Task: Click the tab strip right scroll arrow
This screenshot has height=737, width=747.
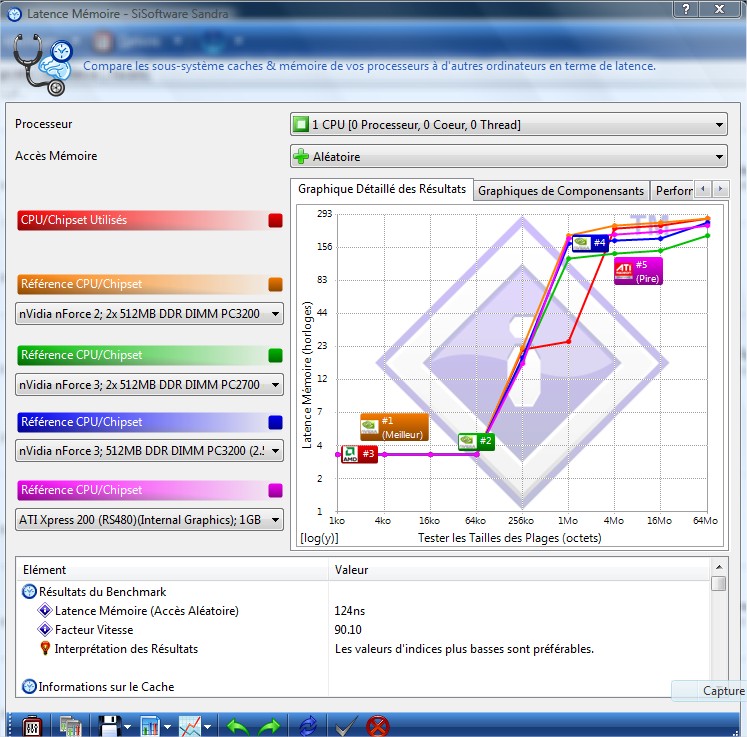Action: [x=720, y=189]
